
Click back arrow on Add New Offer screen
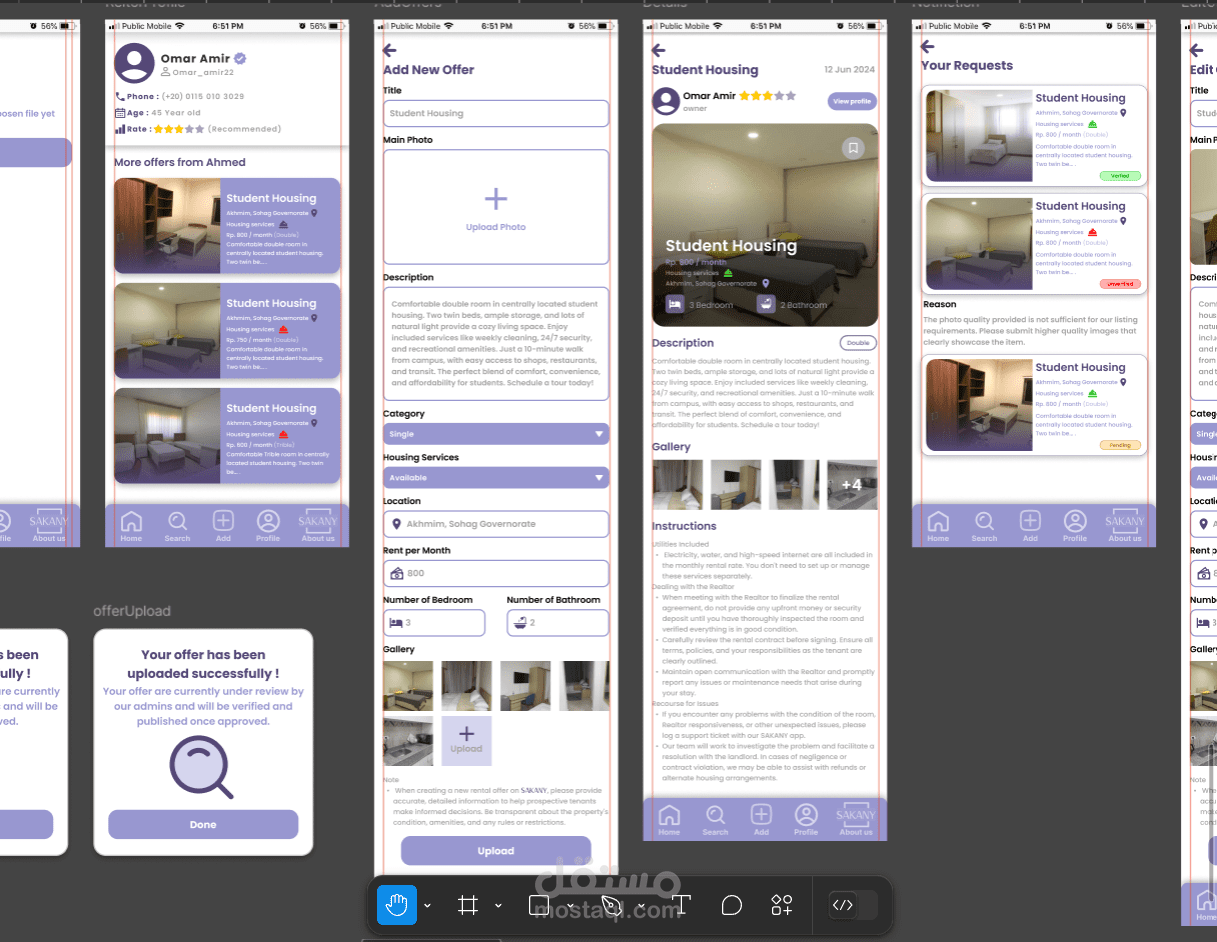click(x=390, y=50)
